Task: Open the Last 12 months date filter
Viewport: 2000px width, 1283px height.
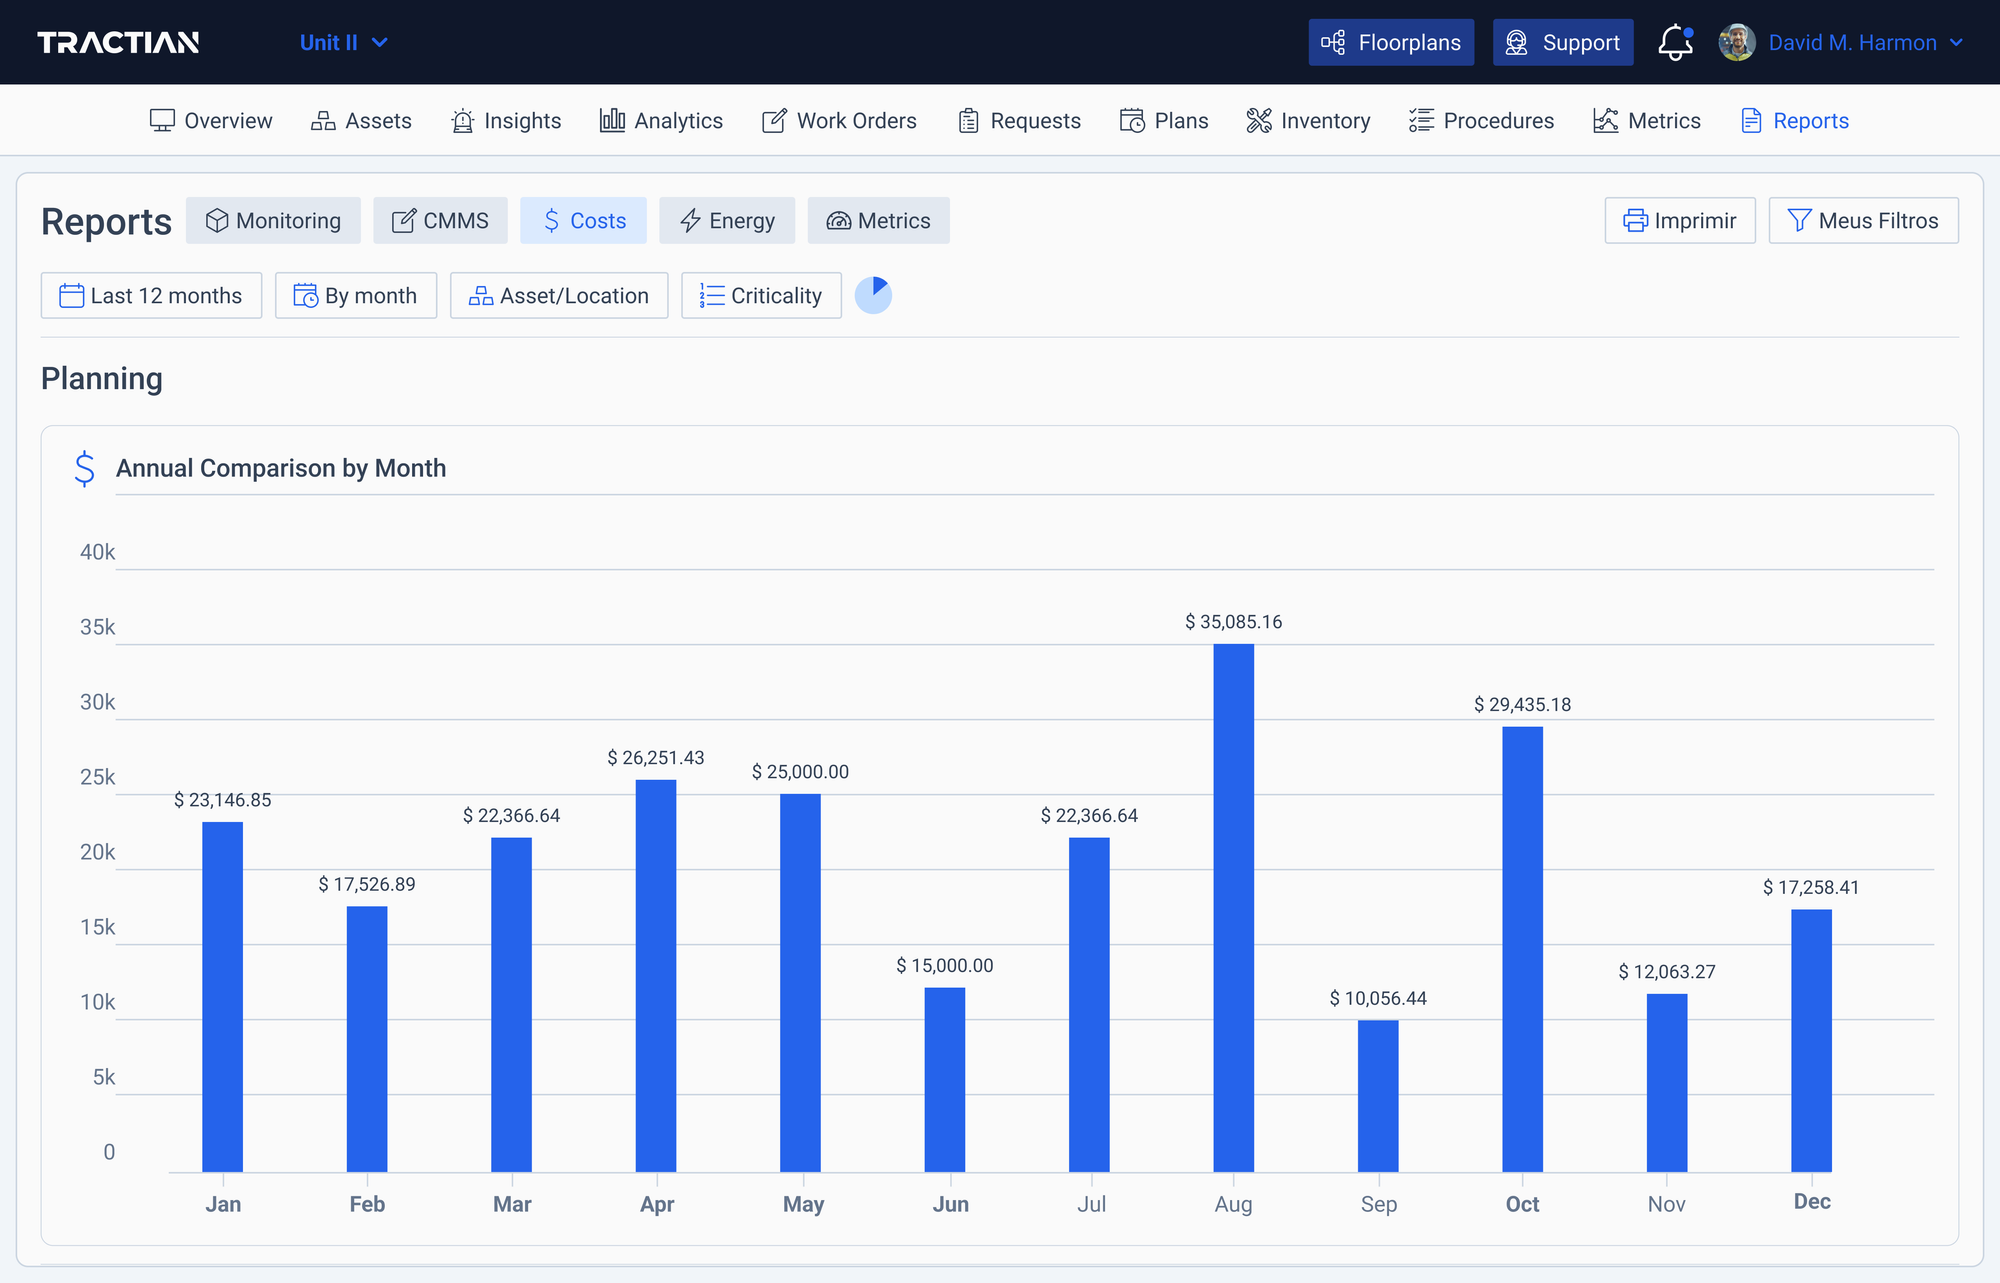Action: (x=151, y=295)
